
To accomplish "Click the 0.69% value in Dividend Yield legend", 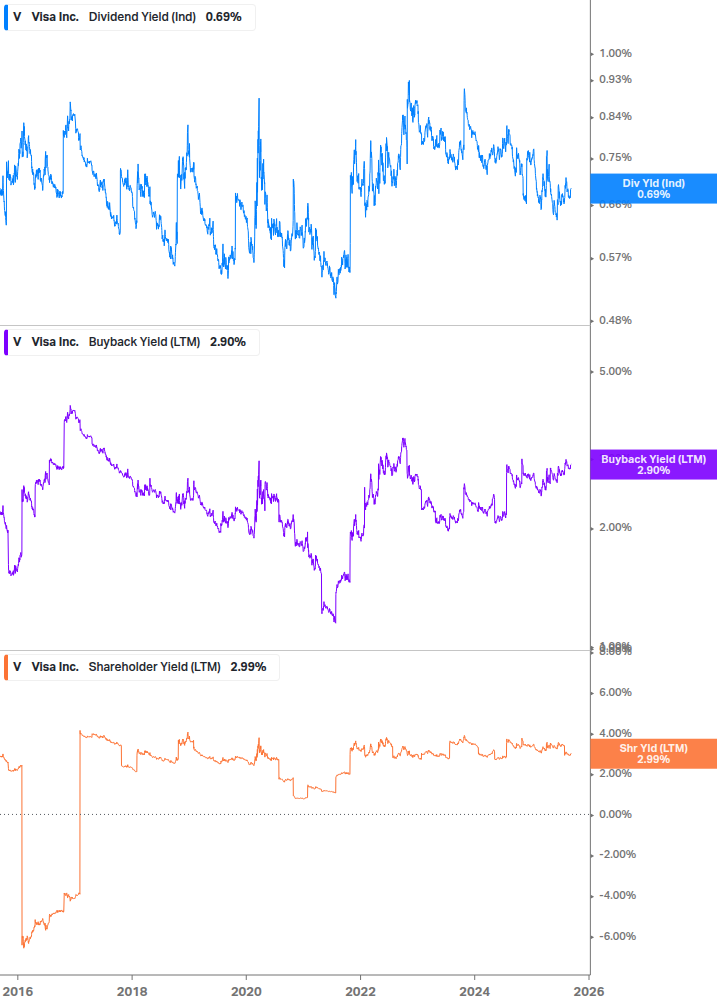I will [224, 17].
